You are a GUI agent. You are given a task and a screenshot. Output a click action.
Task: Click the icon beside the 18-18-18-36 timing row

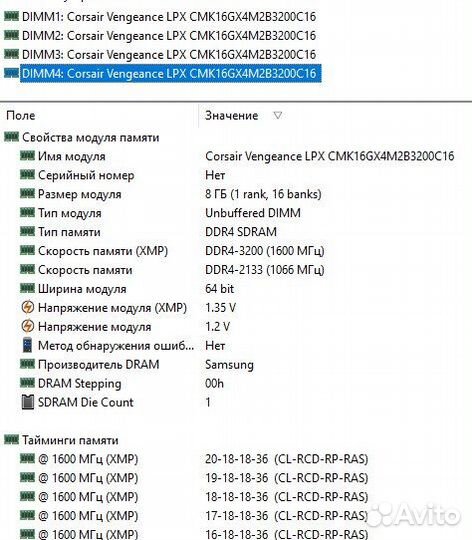coord(27,497)
